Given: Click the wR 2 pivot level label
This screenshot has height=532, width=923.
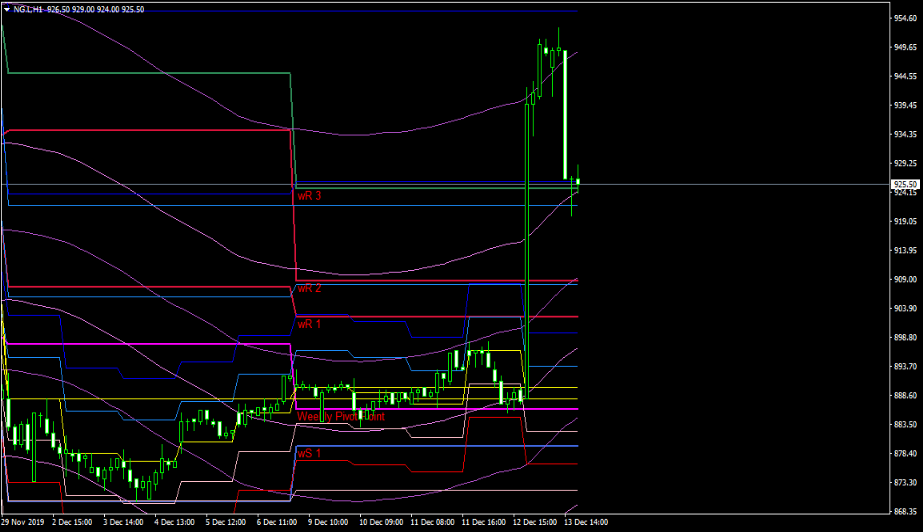Looking at the screenshot, I should pyautogui.click(x=309, y=288).
